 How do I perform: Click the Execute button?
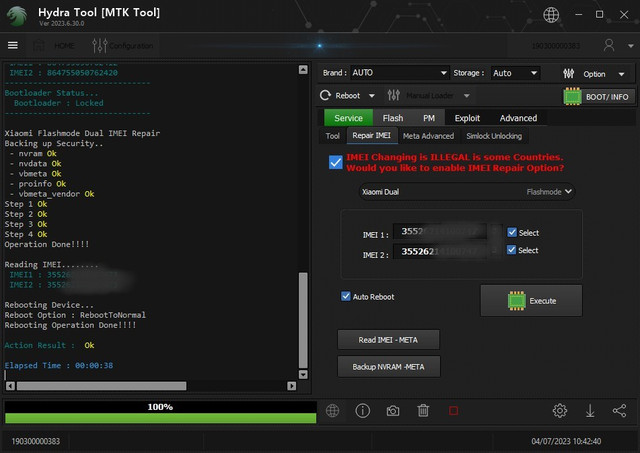coord(531,301)
